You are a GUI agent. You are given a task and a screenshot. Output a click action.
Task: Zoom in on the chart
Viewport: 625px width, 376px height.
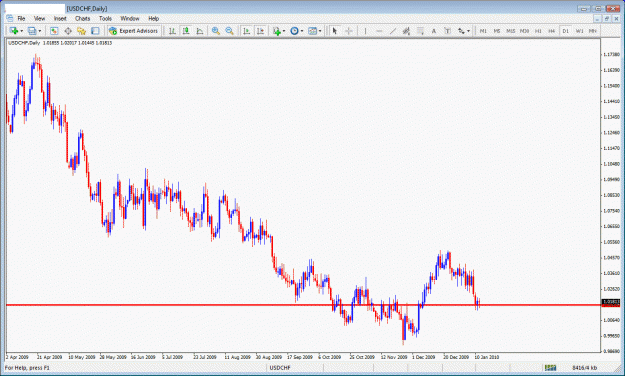tap(216, 31)
